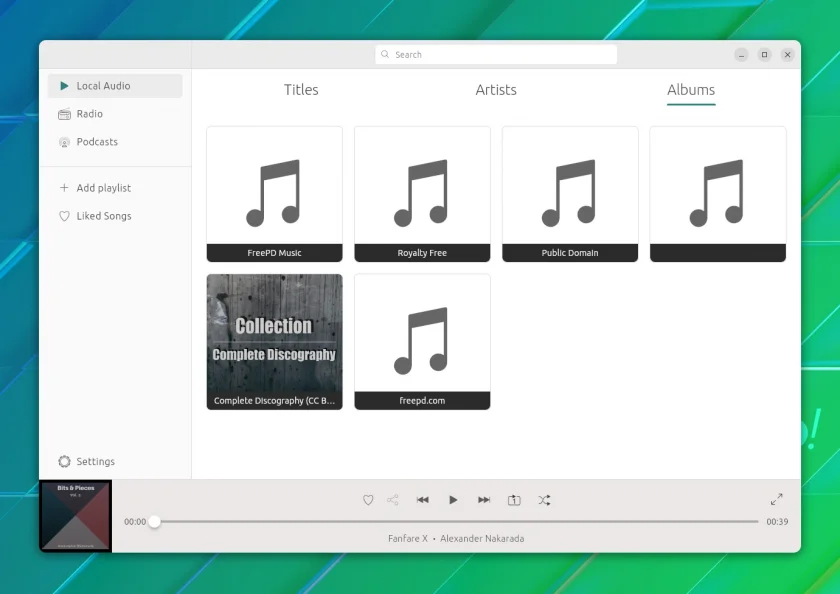The width and height of the screenshot is (840, 594).
Task: Click the Fanfare X track title
Action: pyautogui.click(x=408, y=538)
